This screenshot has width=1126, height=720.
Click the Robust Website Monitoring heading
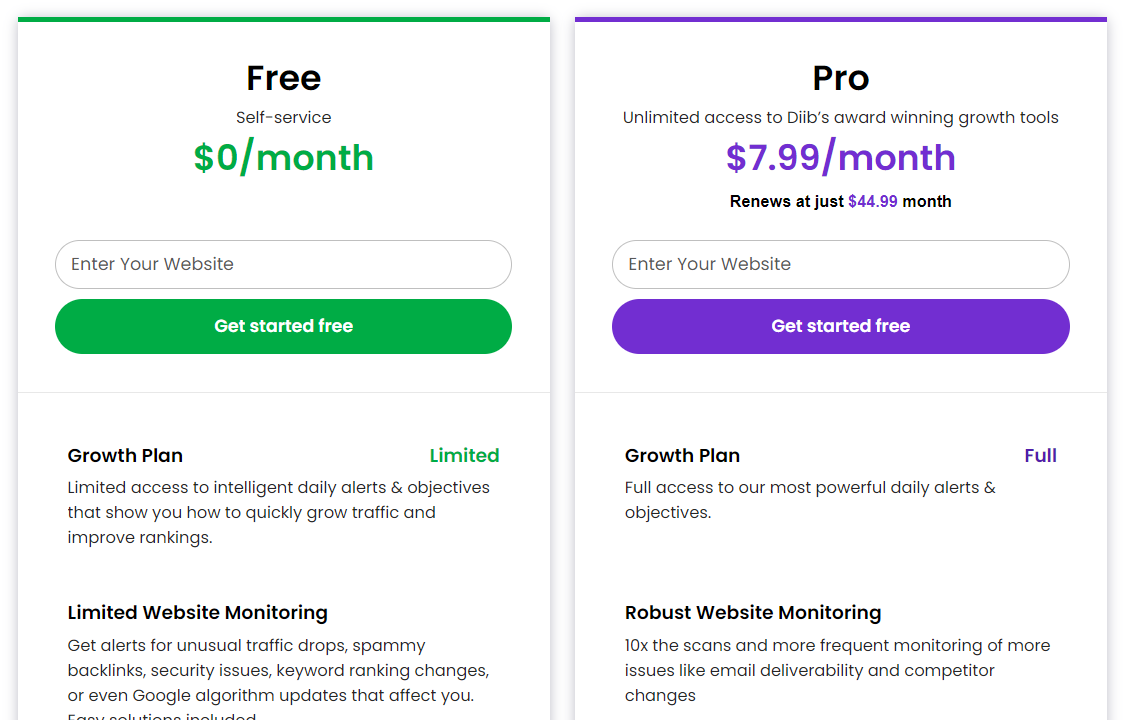[x=753, y=613]
